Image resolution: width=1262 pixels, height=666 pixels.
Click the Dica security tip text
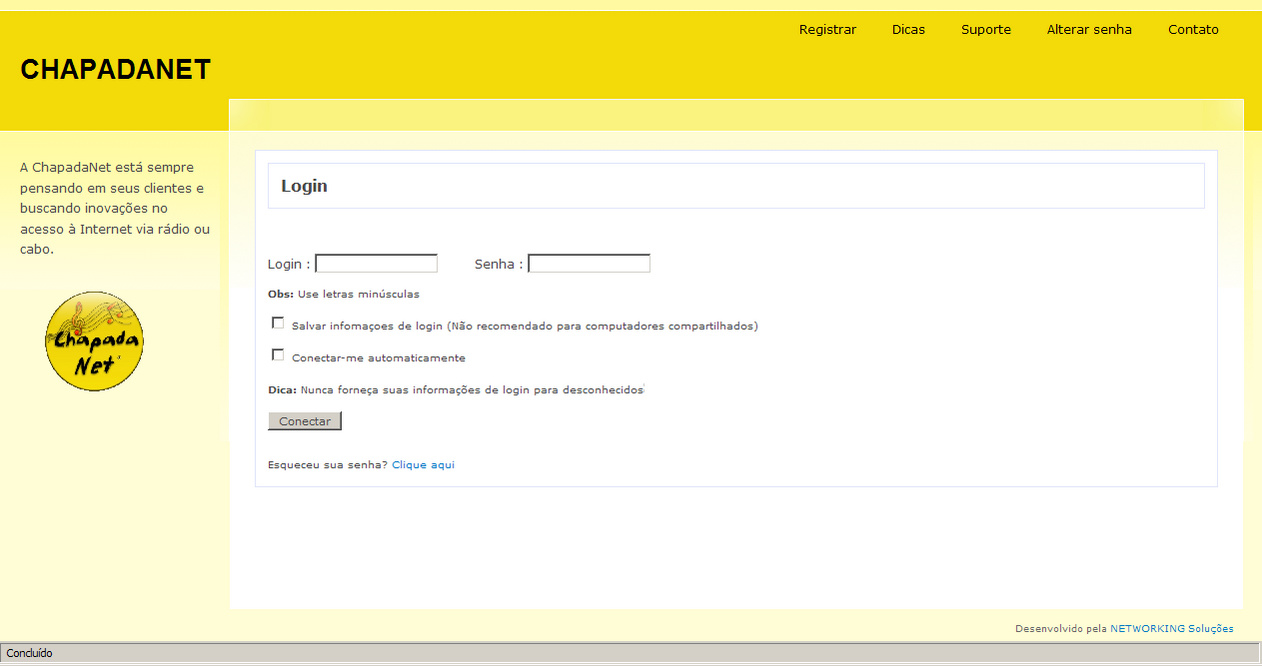point(456,390)
